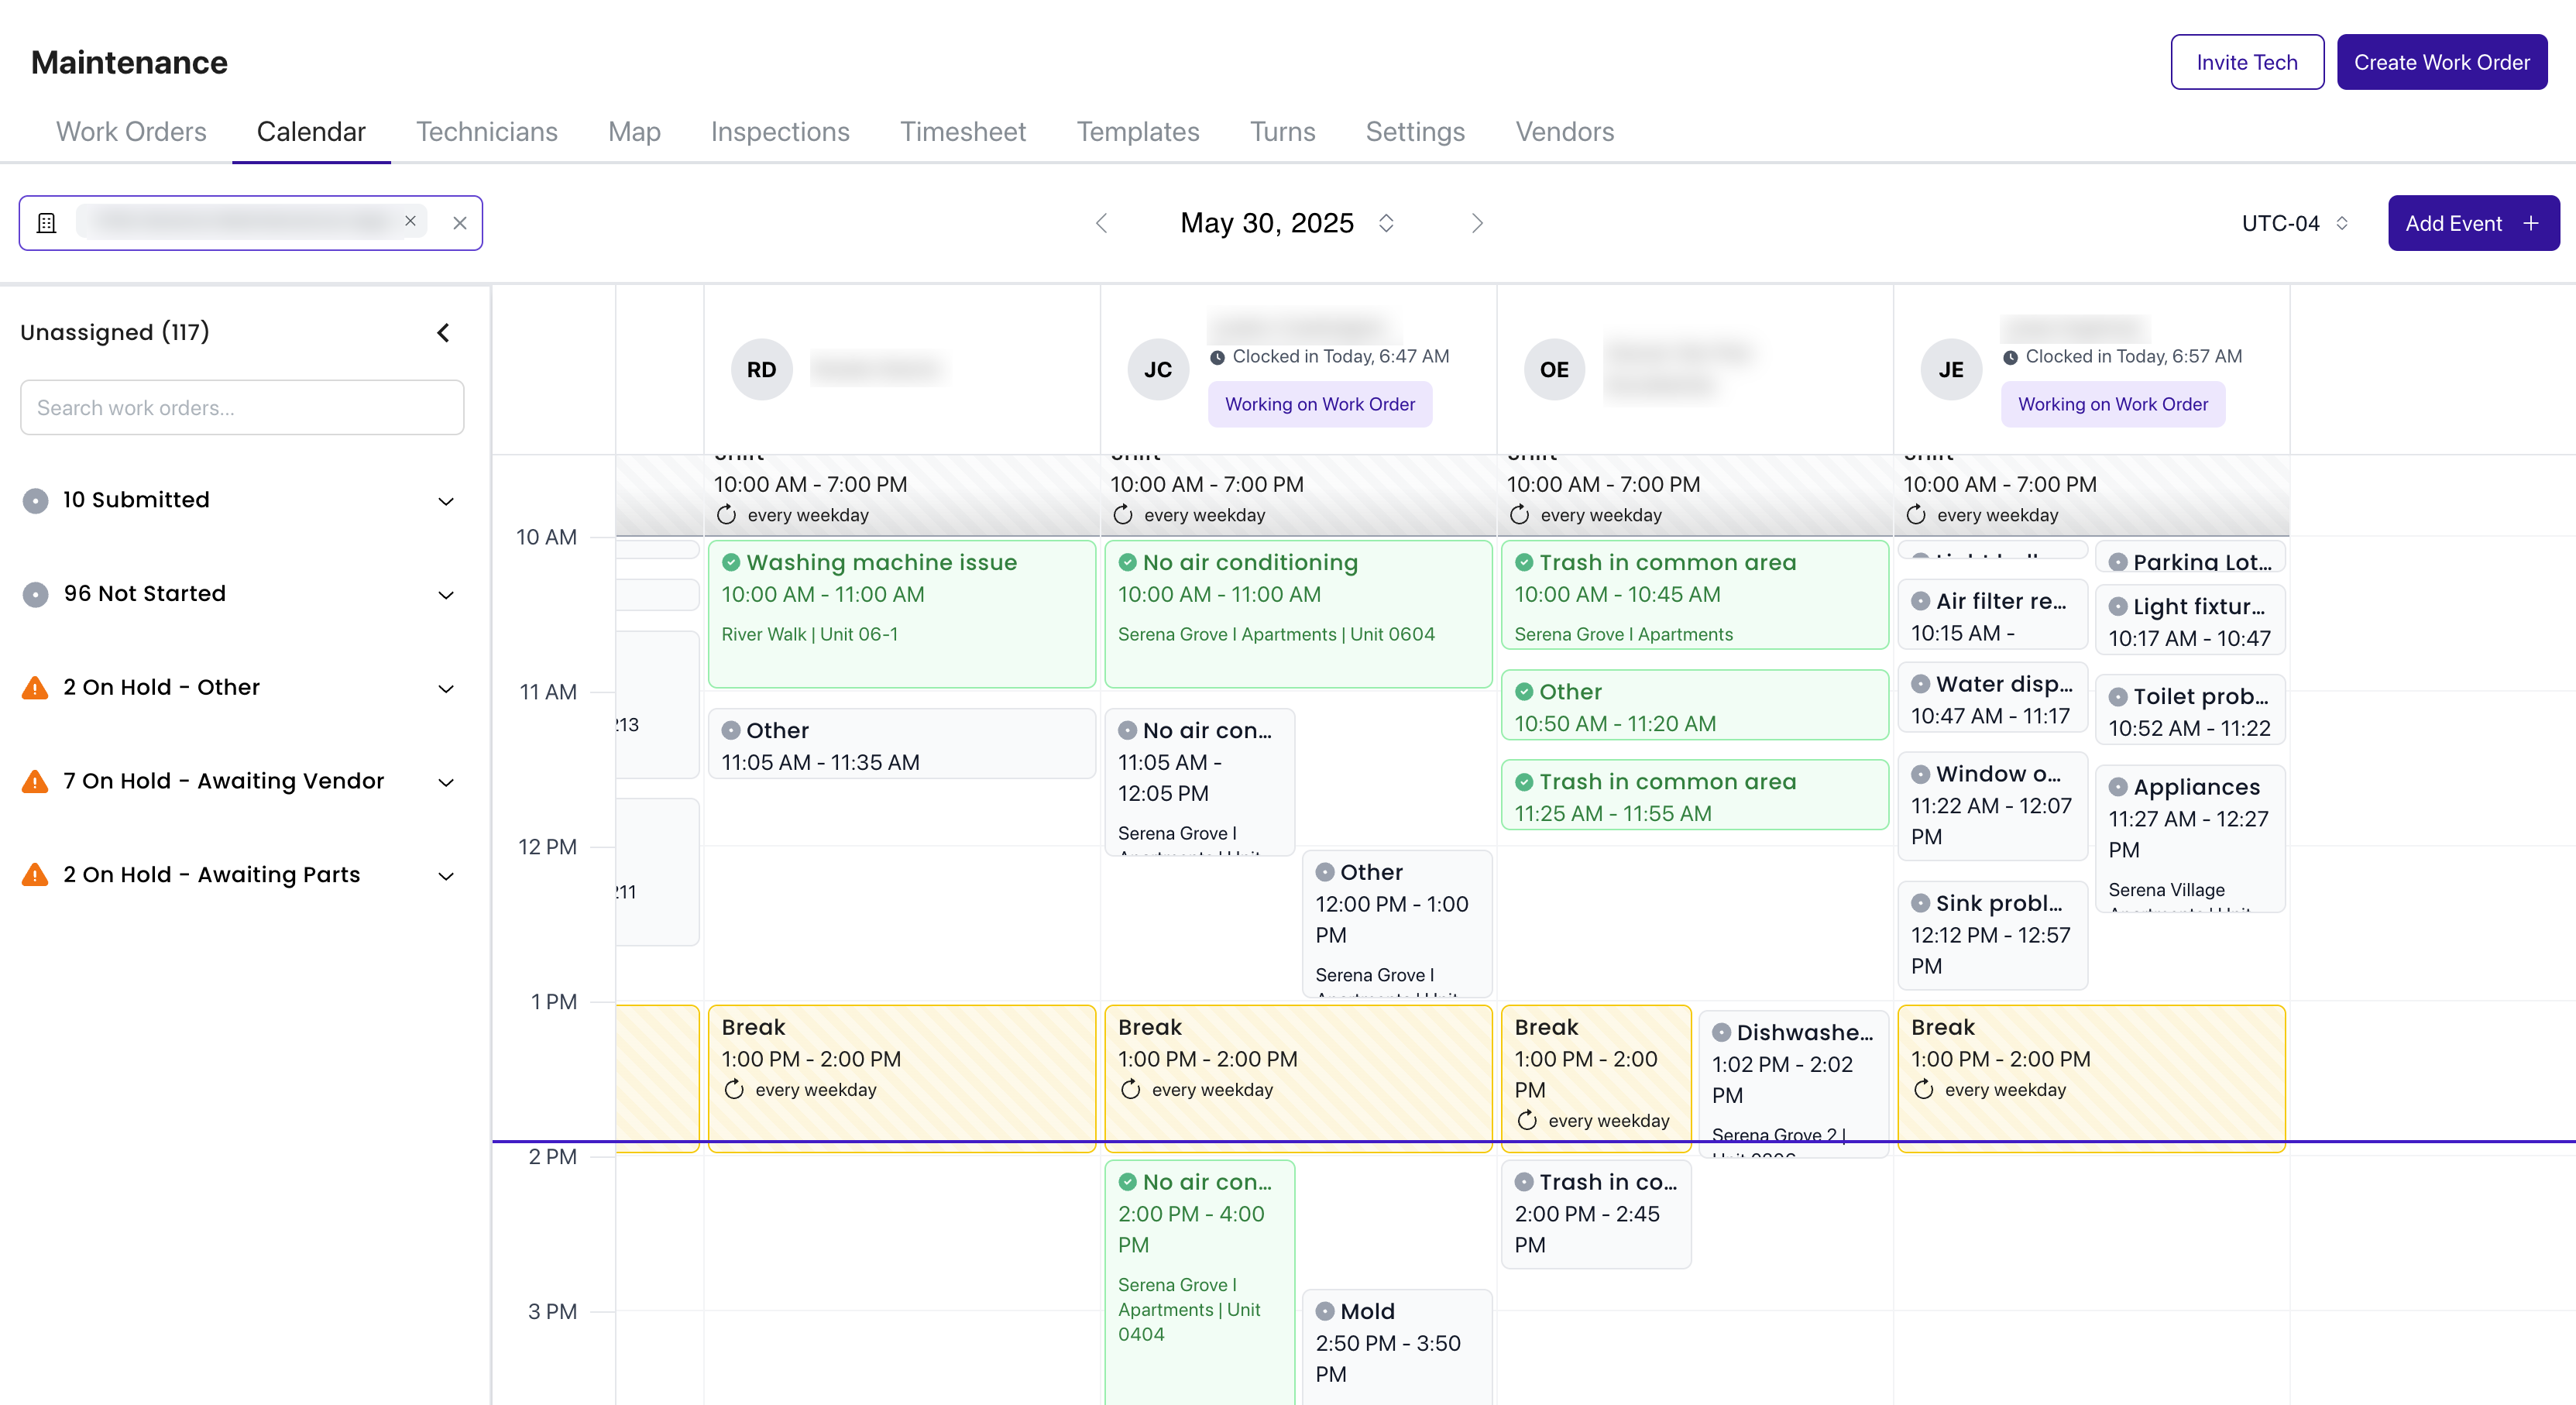Viewport: 2576px width, 1405px height.
Task: Click JC technician avatar
Action: pos(1158,370)
